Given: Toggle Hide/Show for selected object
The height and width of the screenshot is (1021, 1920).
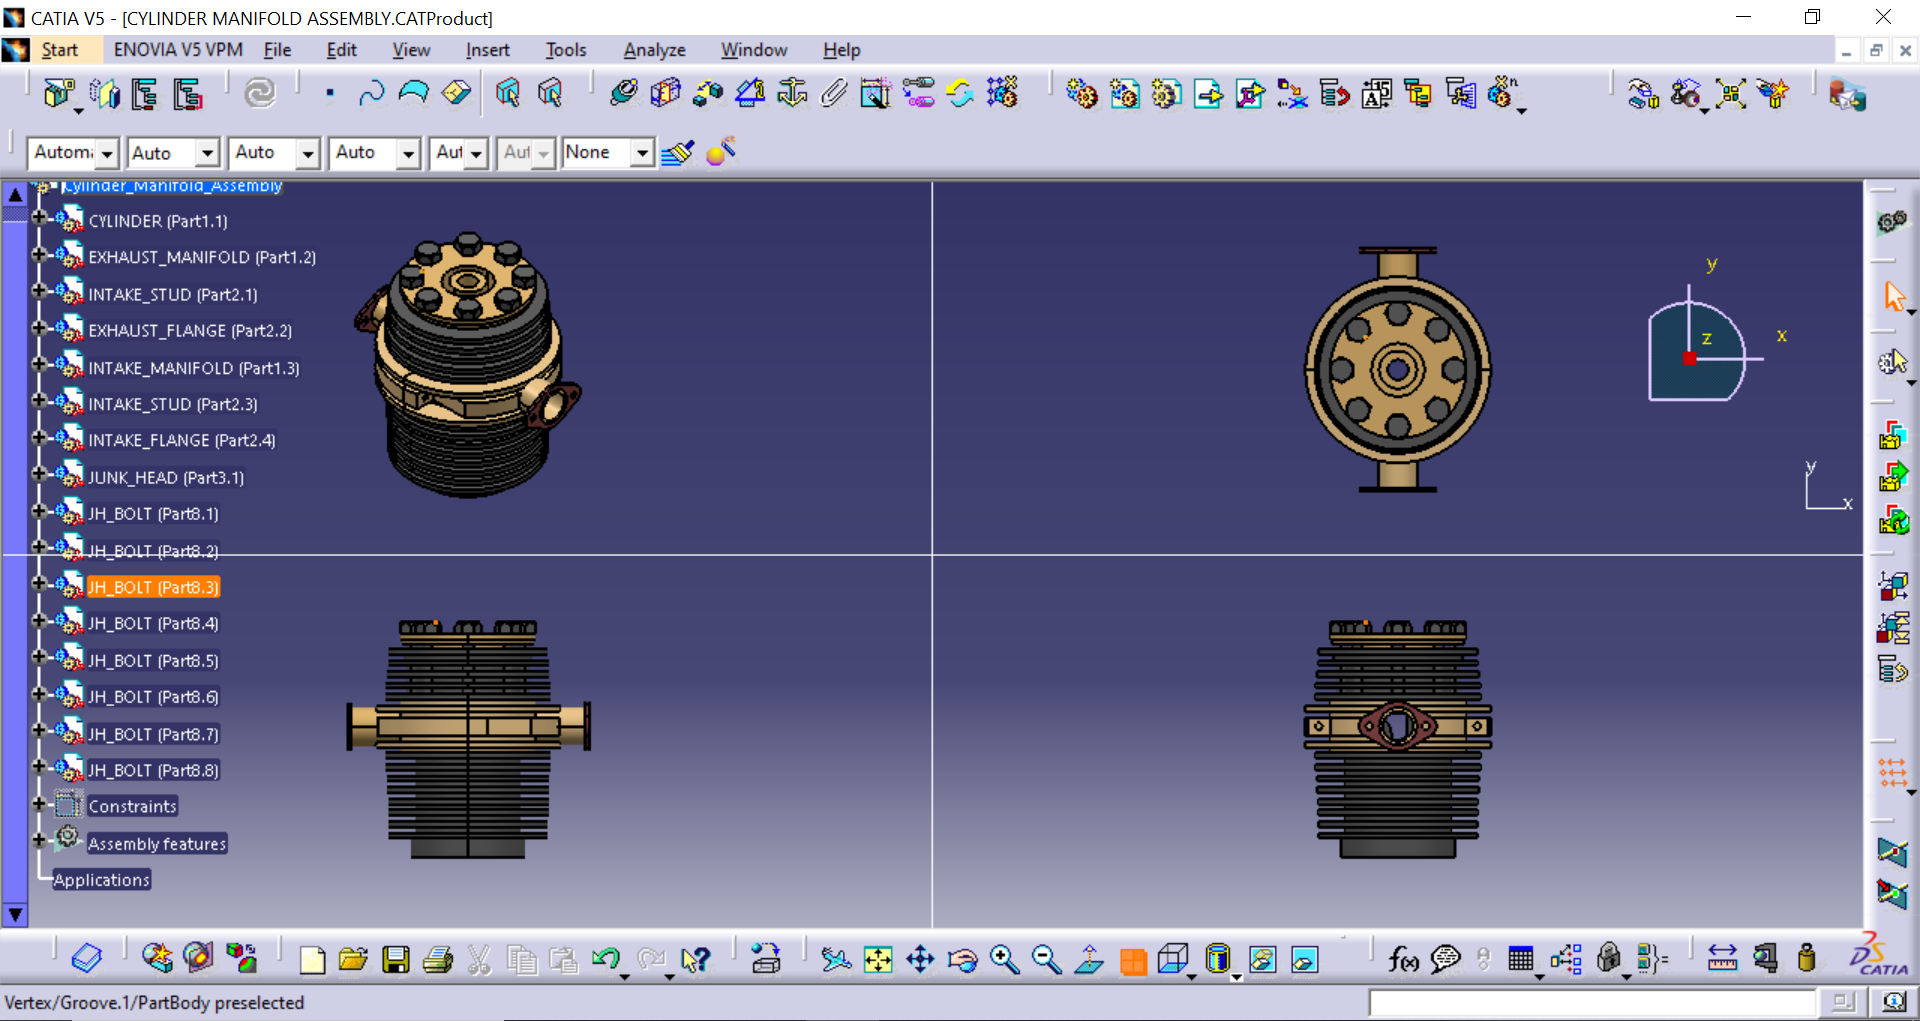Looking at the screenshot, I should (1263, 960).
